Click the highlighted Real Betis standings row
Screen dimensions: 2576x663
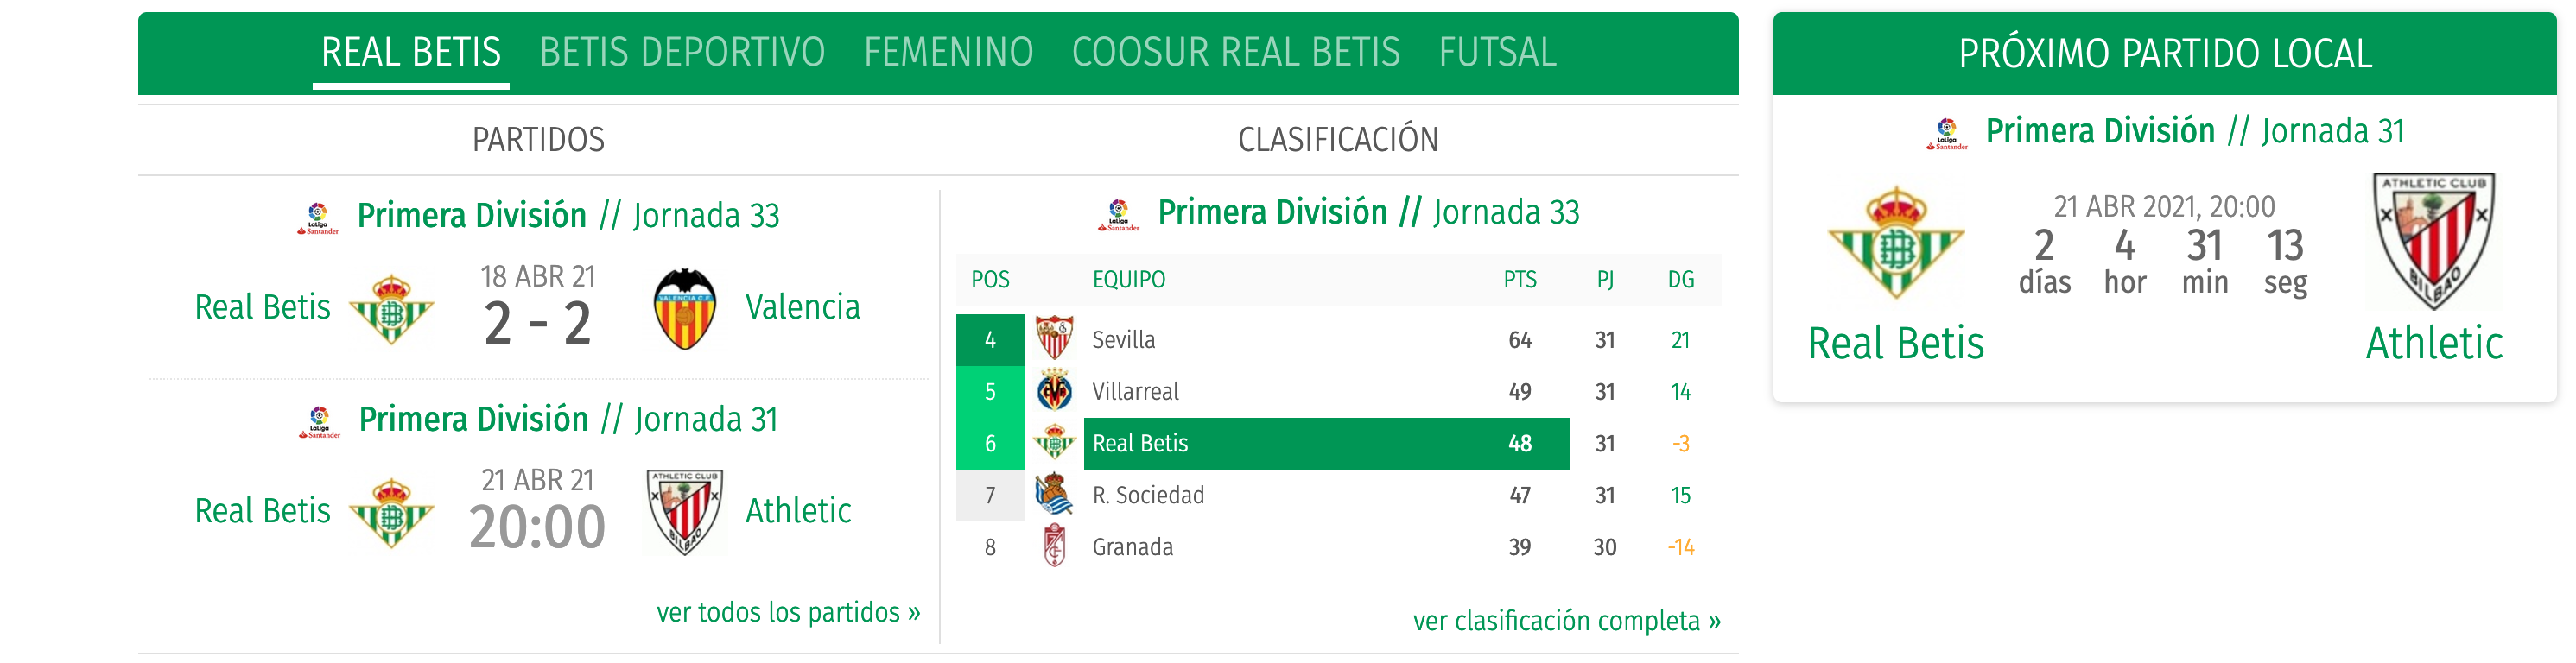point(1338,443)
